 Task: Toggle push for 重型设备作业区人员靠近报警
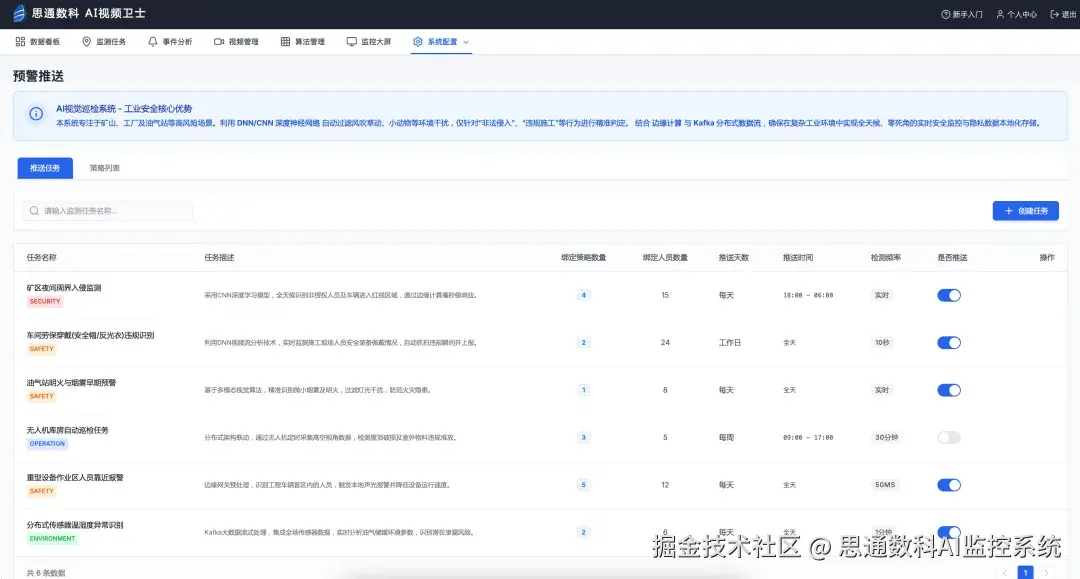coord(948,484)
